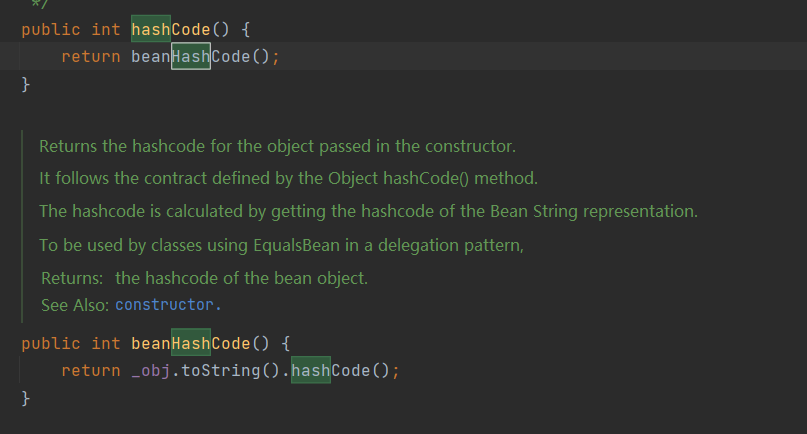Click the int return type of beanHashCode
This screenshot has width=807, height=434.
tap(105, 343)
